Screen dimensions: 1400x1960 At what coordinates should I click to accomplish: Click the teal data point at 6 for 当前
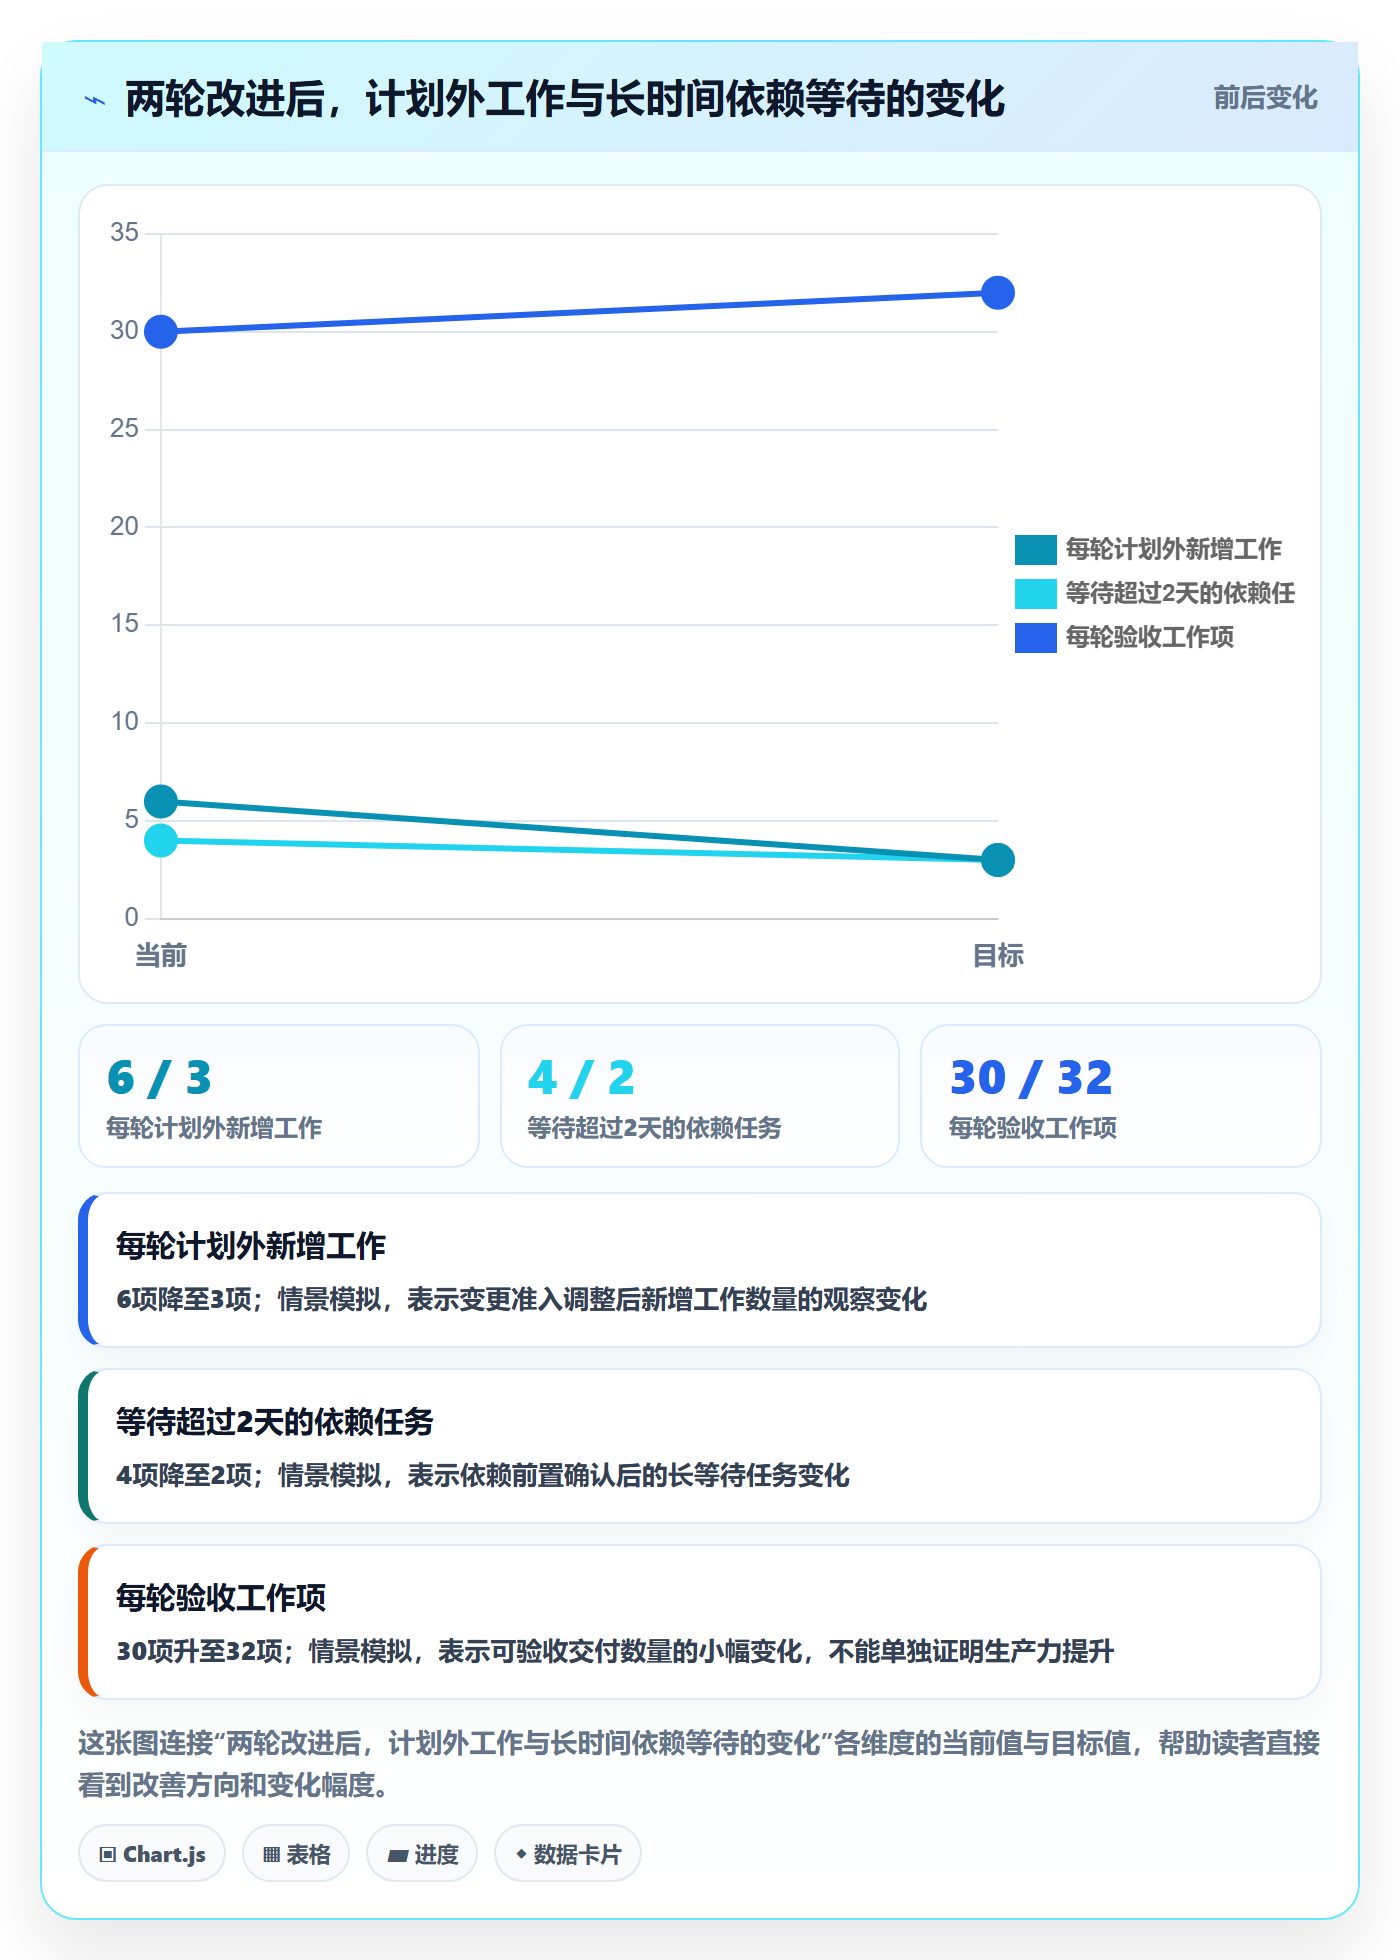[161, 801]
